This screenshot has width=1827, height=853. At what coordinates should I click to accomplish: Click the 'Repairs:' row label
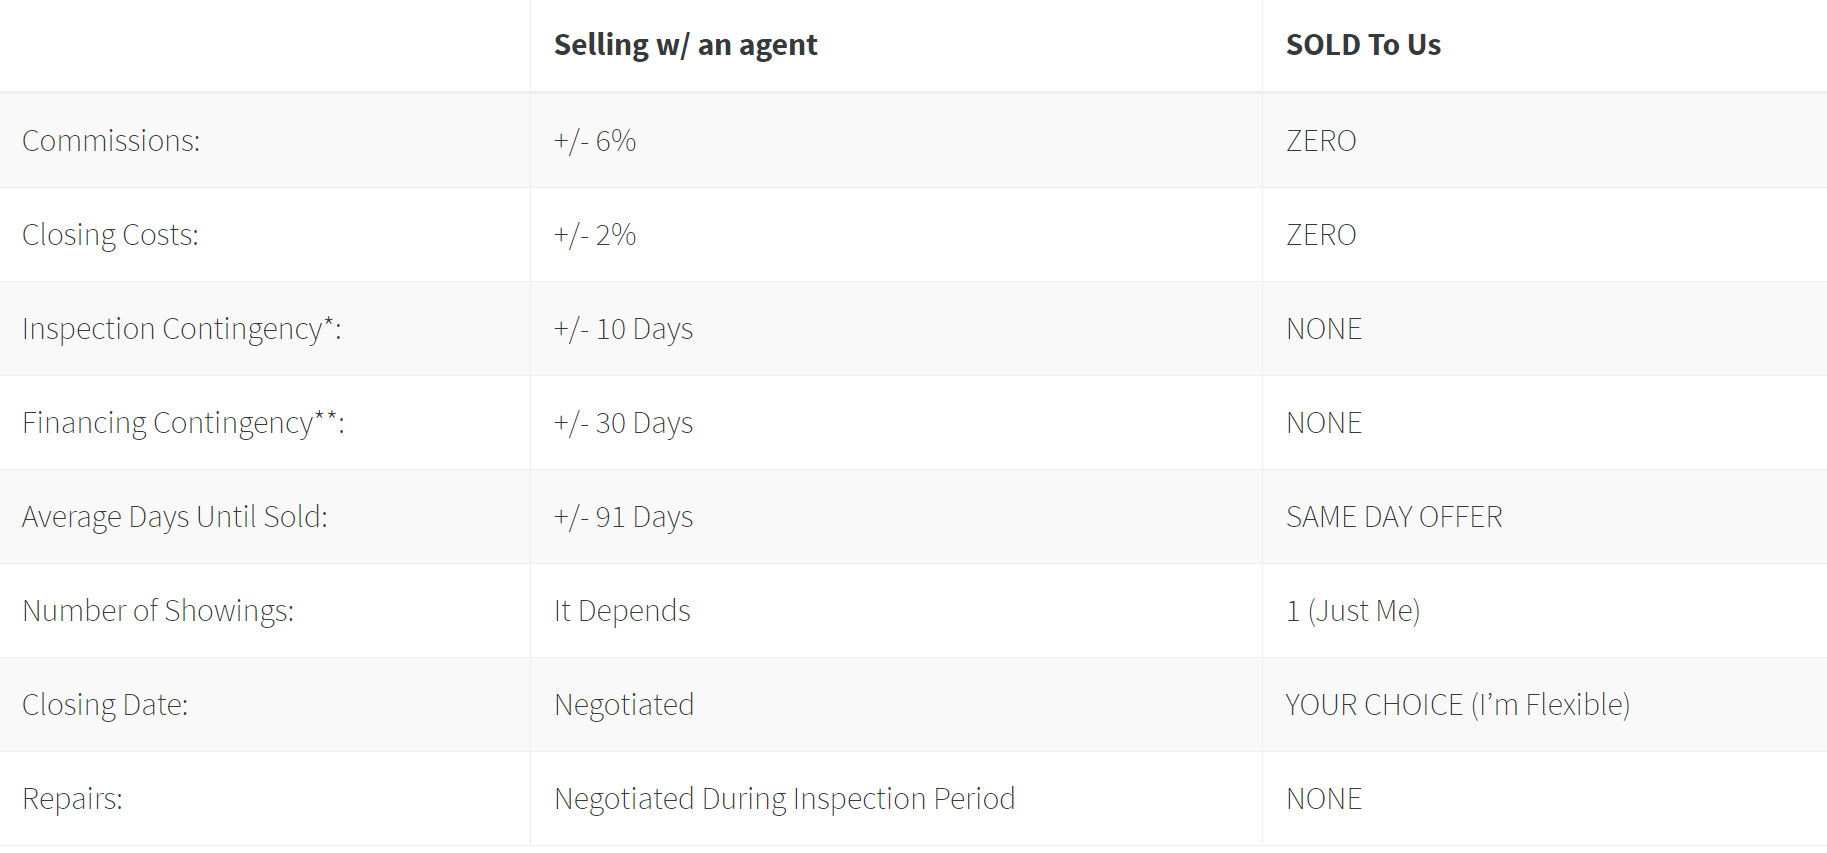click(72, 799)
